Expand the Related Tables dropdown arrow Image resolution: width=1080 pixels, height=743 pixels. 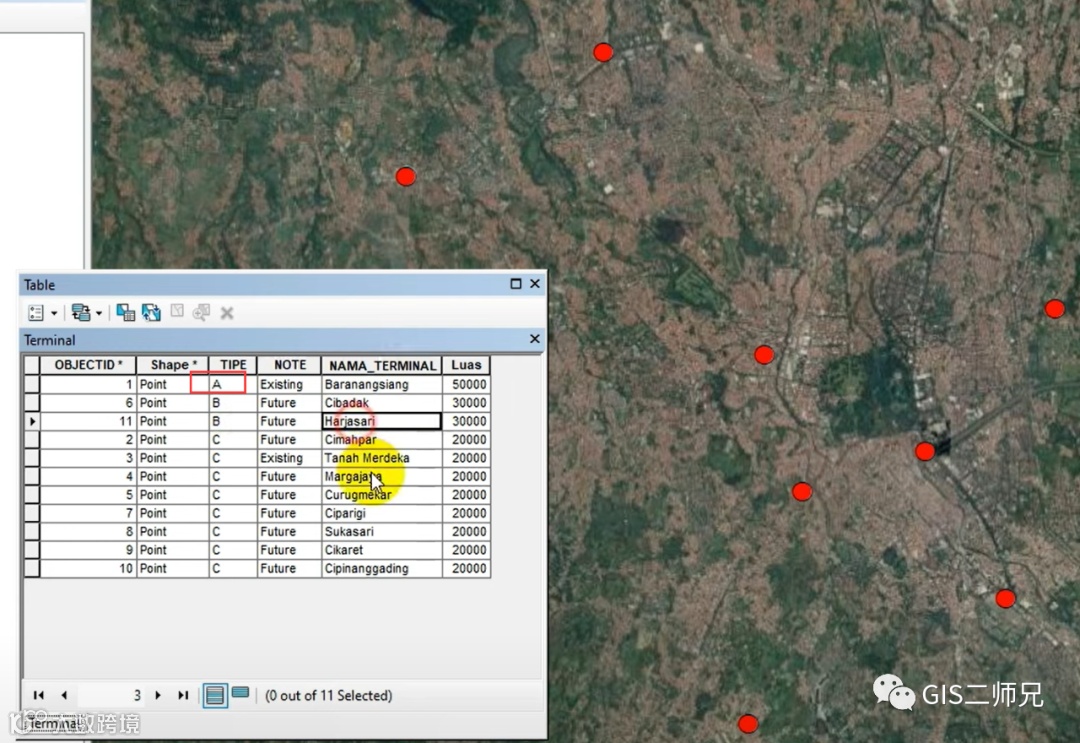tap(99, 313)
